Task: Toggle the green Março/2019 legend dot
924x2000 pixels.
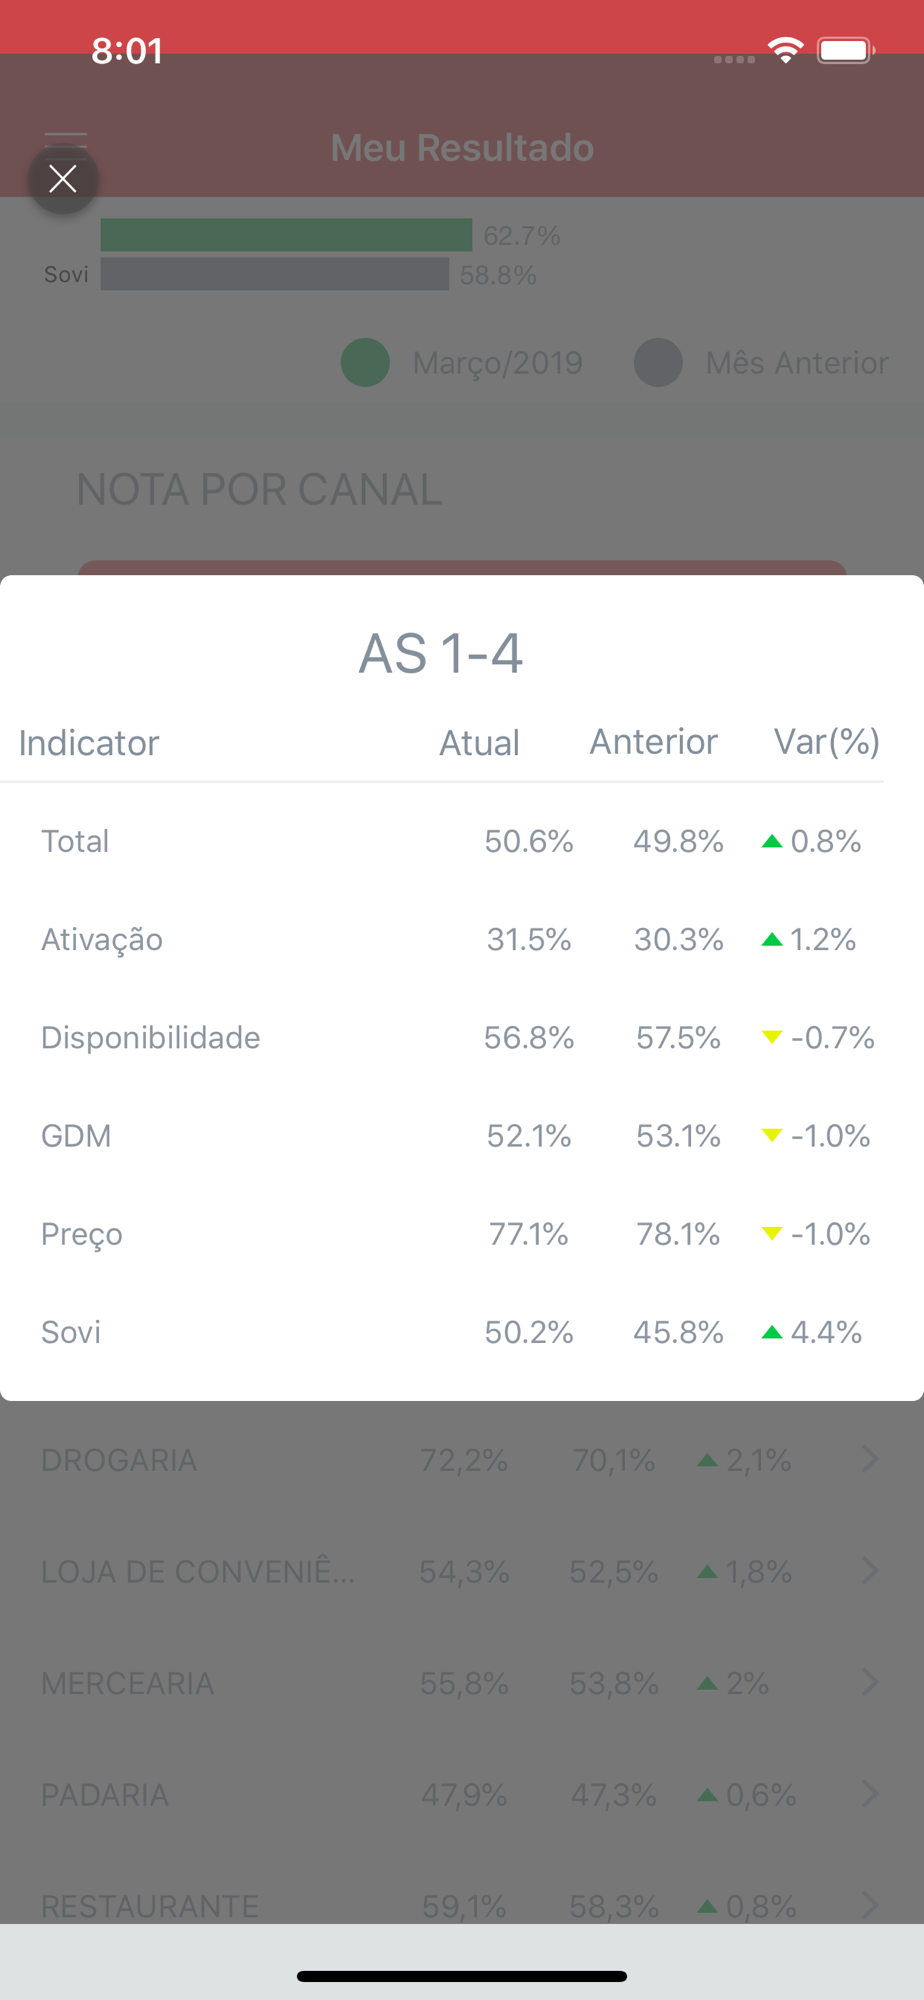Action: tap(365, 362)
